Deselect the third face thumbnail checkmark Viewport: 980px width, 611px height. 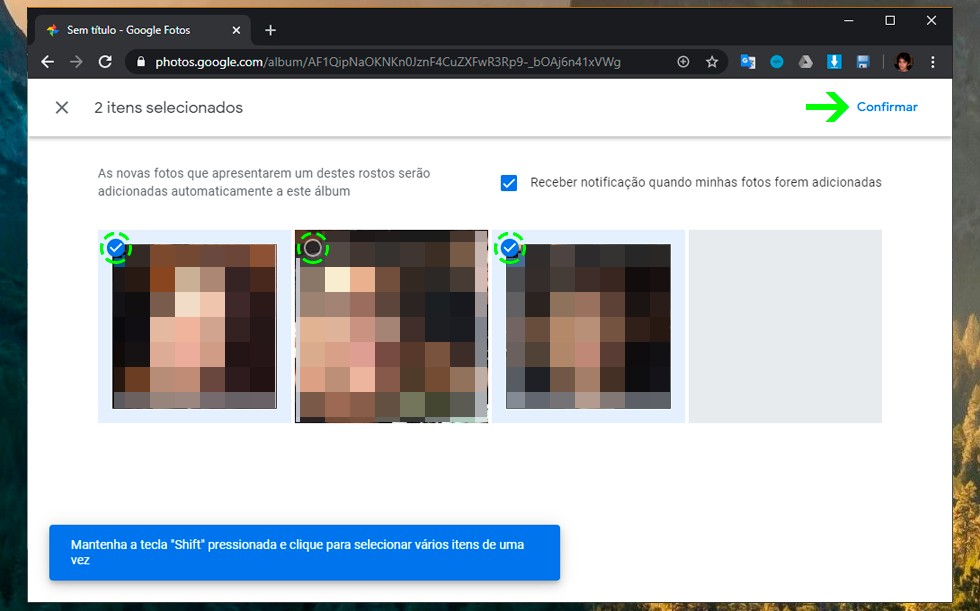pos(510,247)
